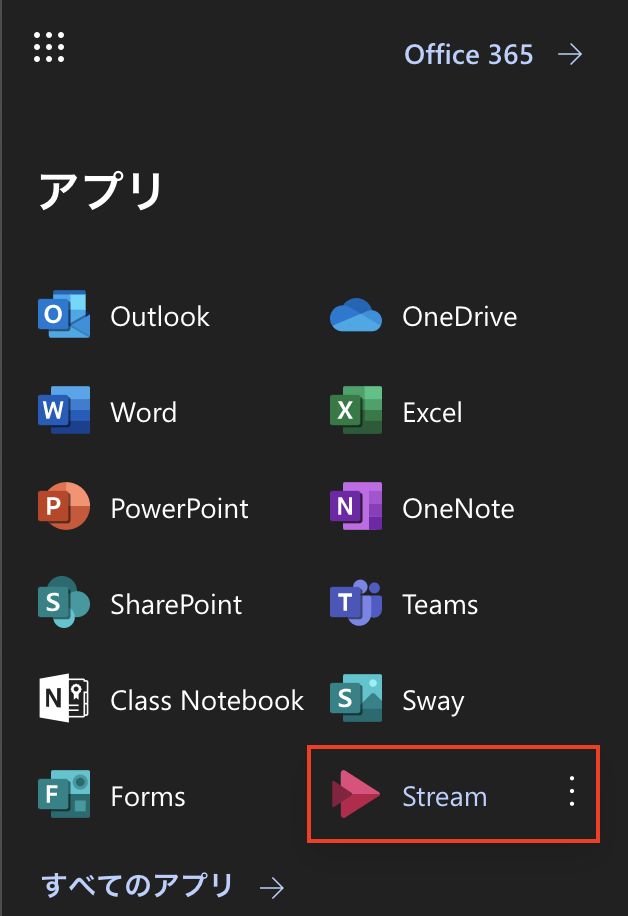Select the Stream label
This screenshot has height=916, width=628.
click(x=445, y=796)
